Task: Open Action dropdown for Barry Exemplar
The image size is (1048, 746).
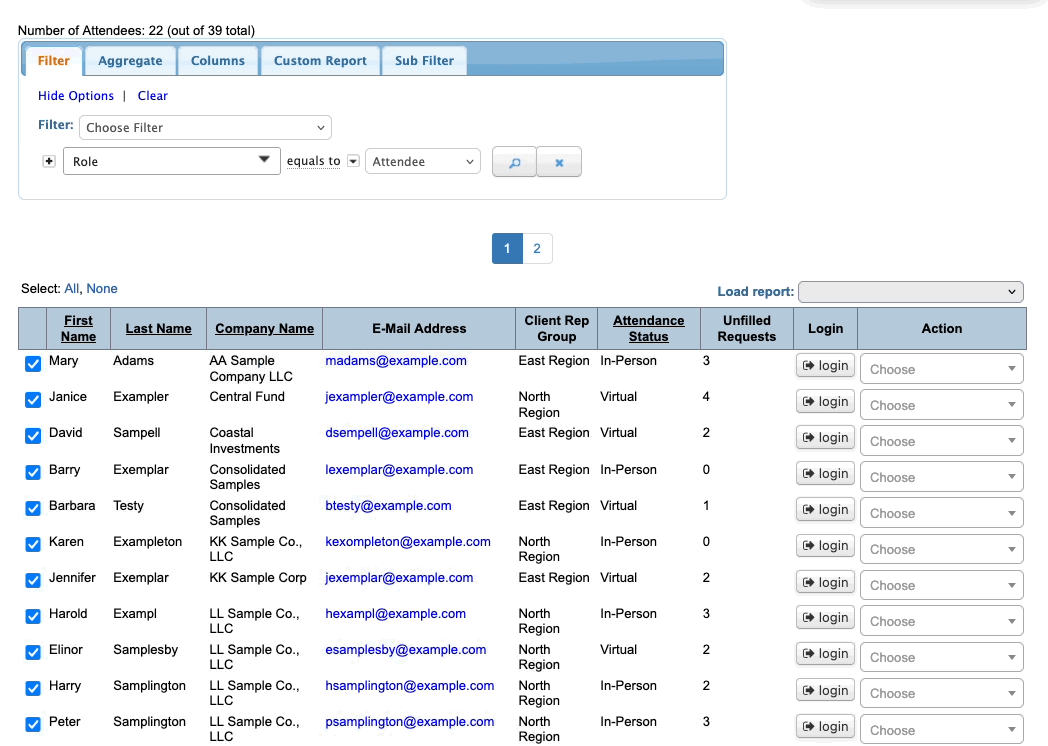Action: (x=941, y=477)
